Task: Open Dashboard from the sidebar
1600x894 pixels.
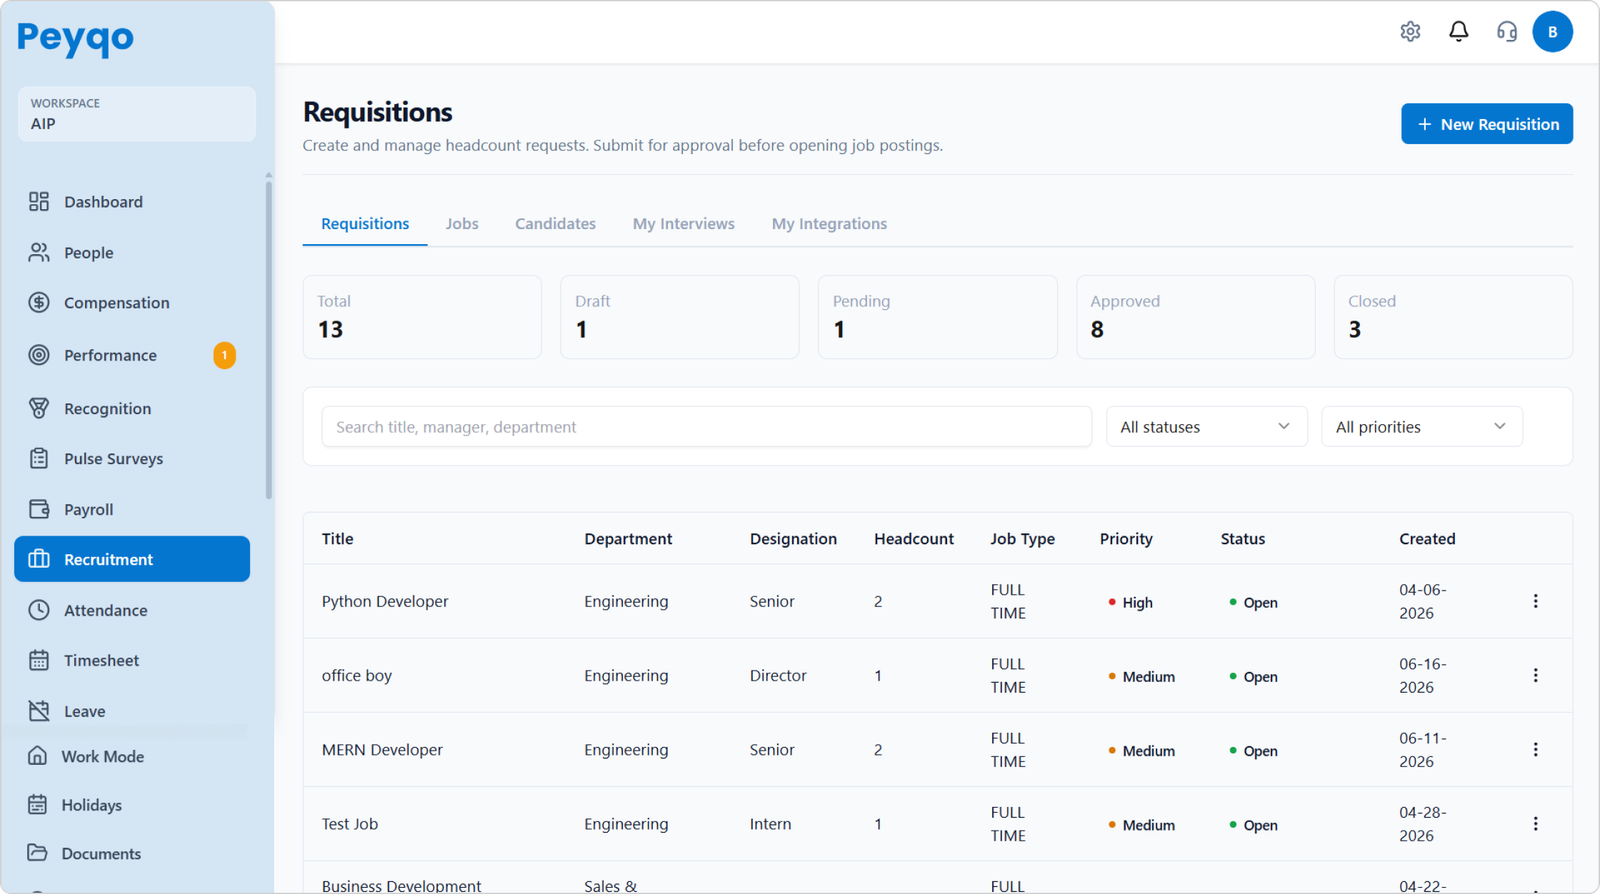Action: (x=132, y=202)
